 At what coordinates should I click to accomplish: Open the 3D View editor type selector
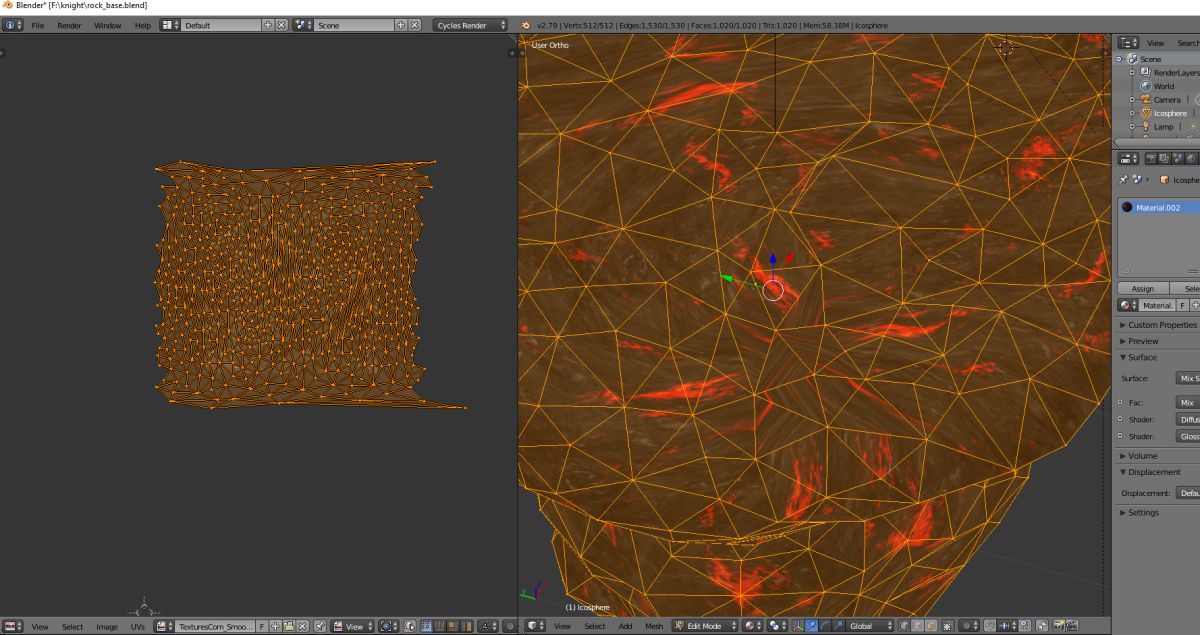tap(535, 626)
